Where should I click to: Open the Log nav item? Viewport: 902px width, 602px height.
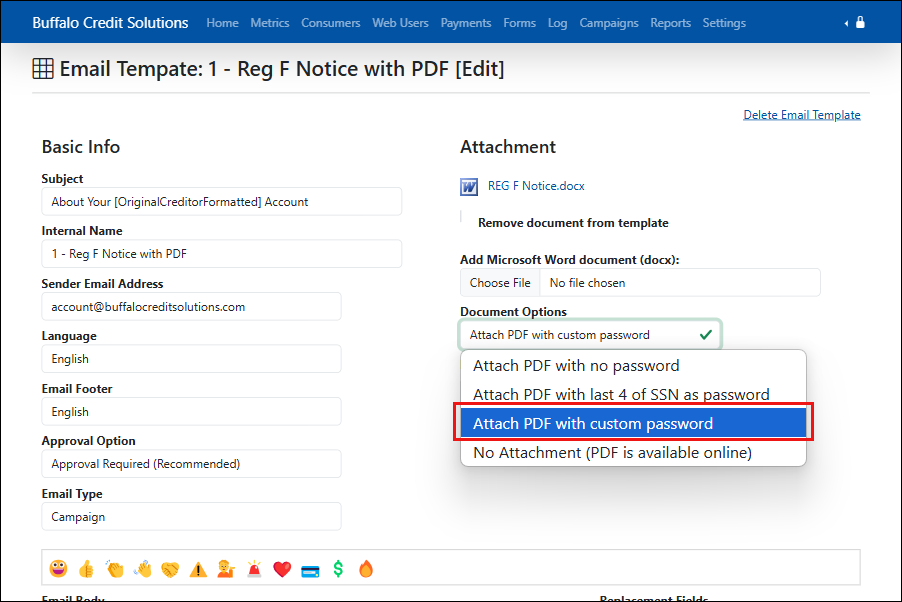pos(557,23)
